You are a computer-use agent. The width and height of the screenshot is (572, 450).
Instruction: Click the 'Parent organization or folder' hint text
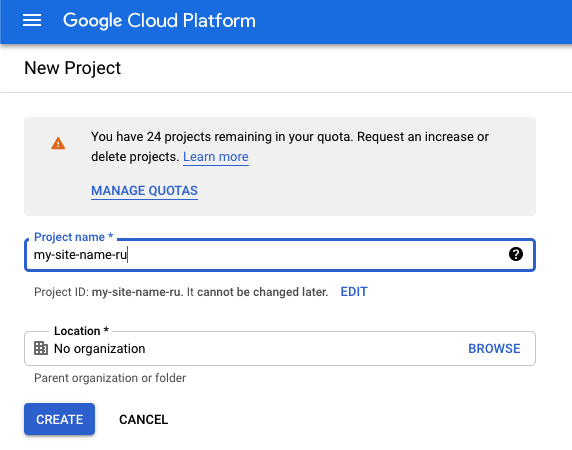tap(110, 378)
